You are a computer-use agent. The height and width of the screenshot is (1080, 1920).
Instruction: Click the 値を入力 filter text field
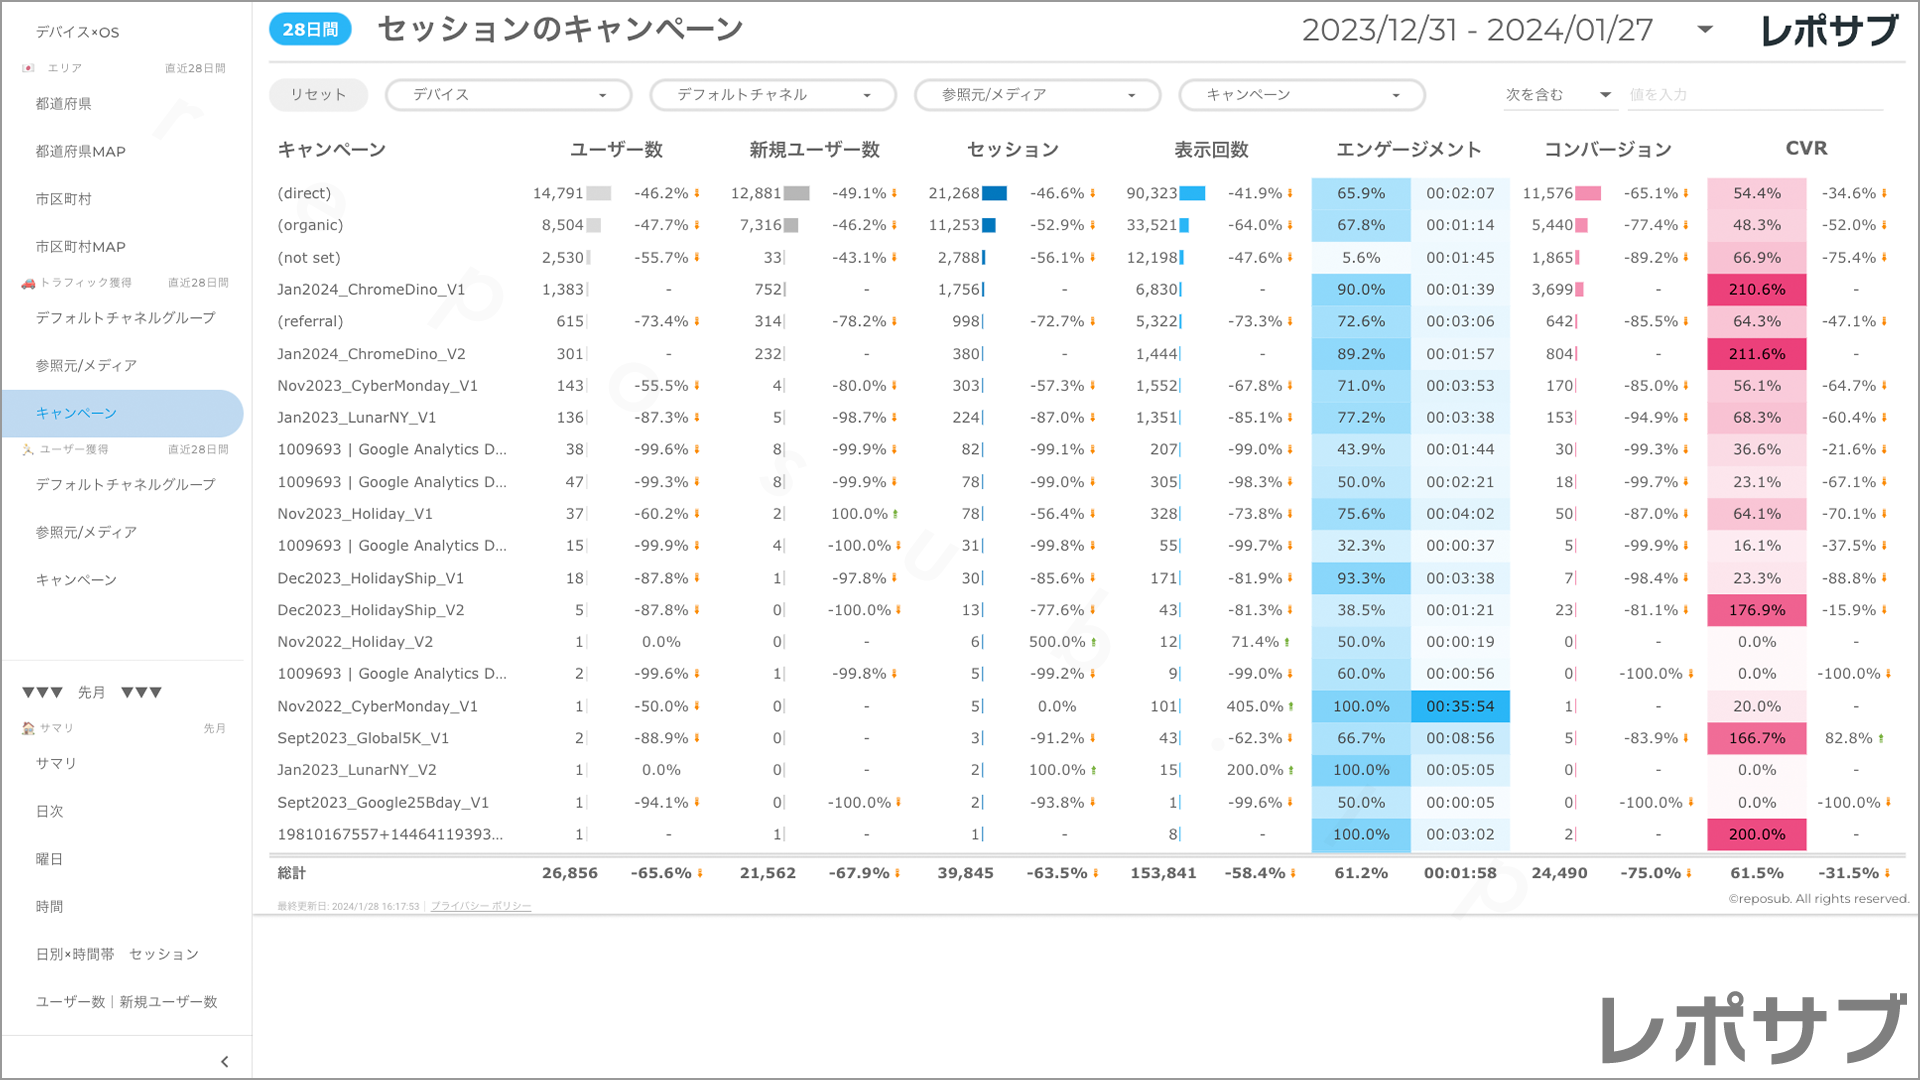pyautogui.click(x=1754, y=95)
